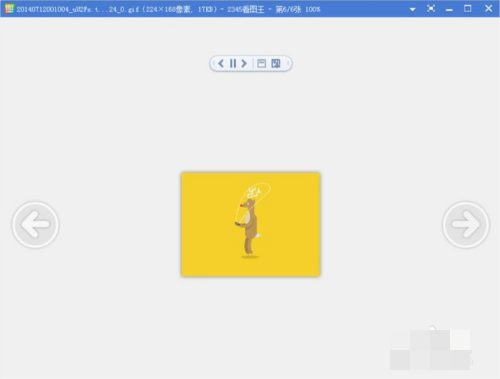Image resolution: width=500 pixels, height=379 pixels.
Task: Minimize the image viewer window
Action: pyautogui.click(x=449, y=10)
